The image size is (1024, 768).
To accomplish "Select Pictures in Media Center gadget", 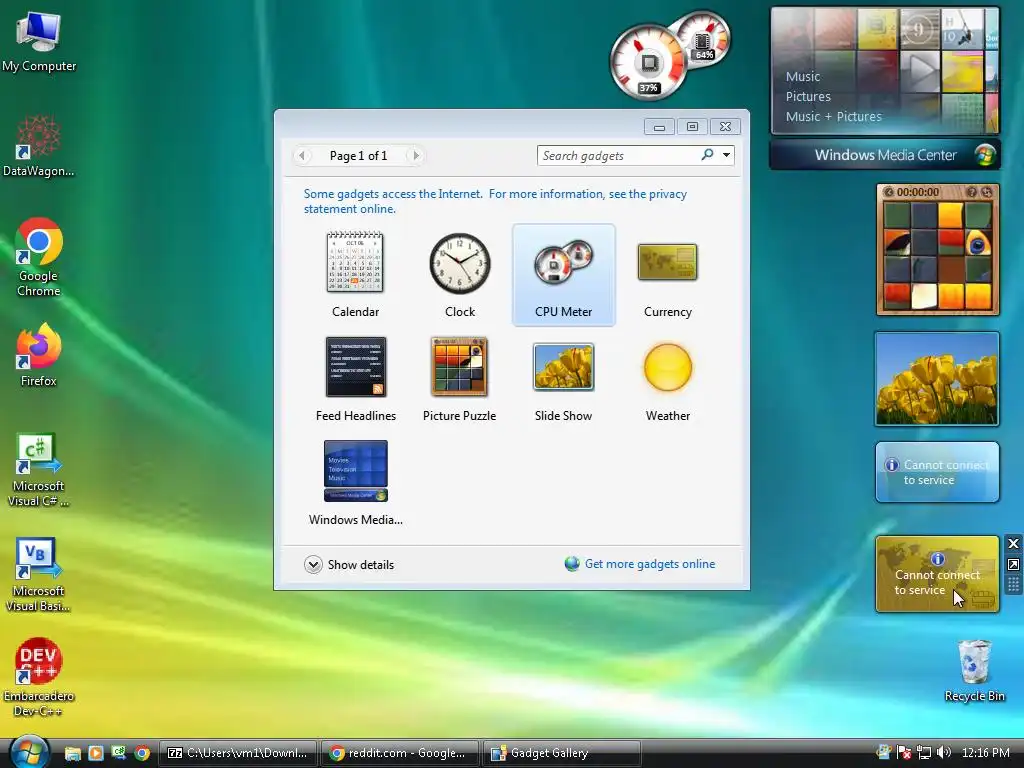I will click(808, 97).
